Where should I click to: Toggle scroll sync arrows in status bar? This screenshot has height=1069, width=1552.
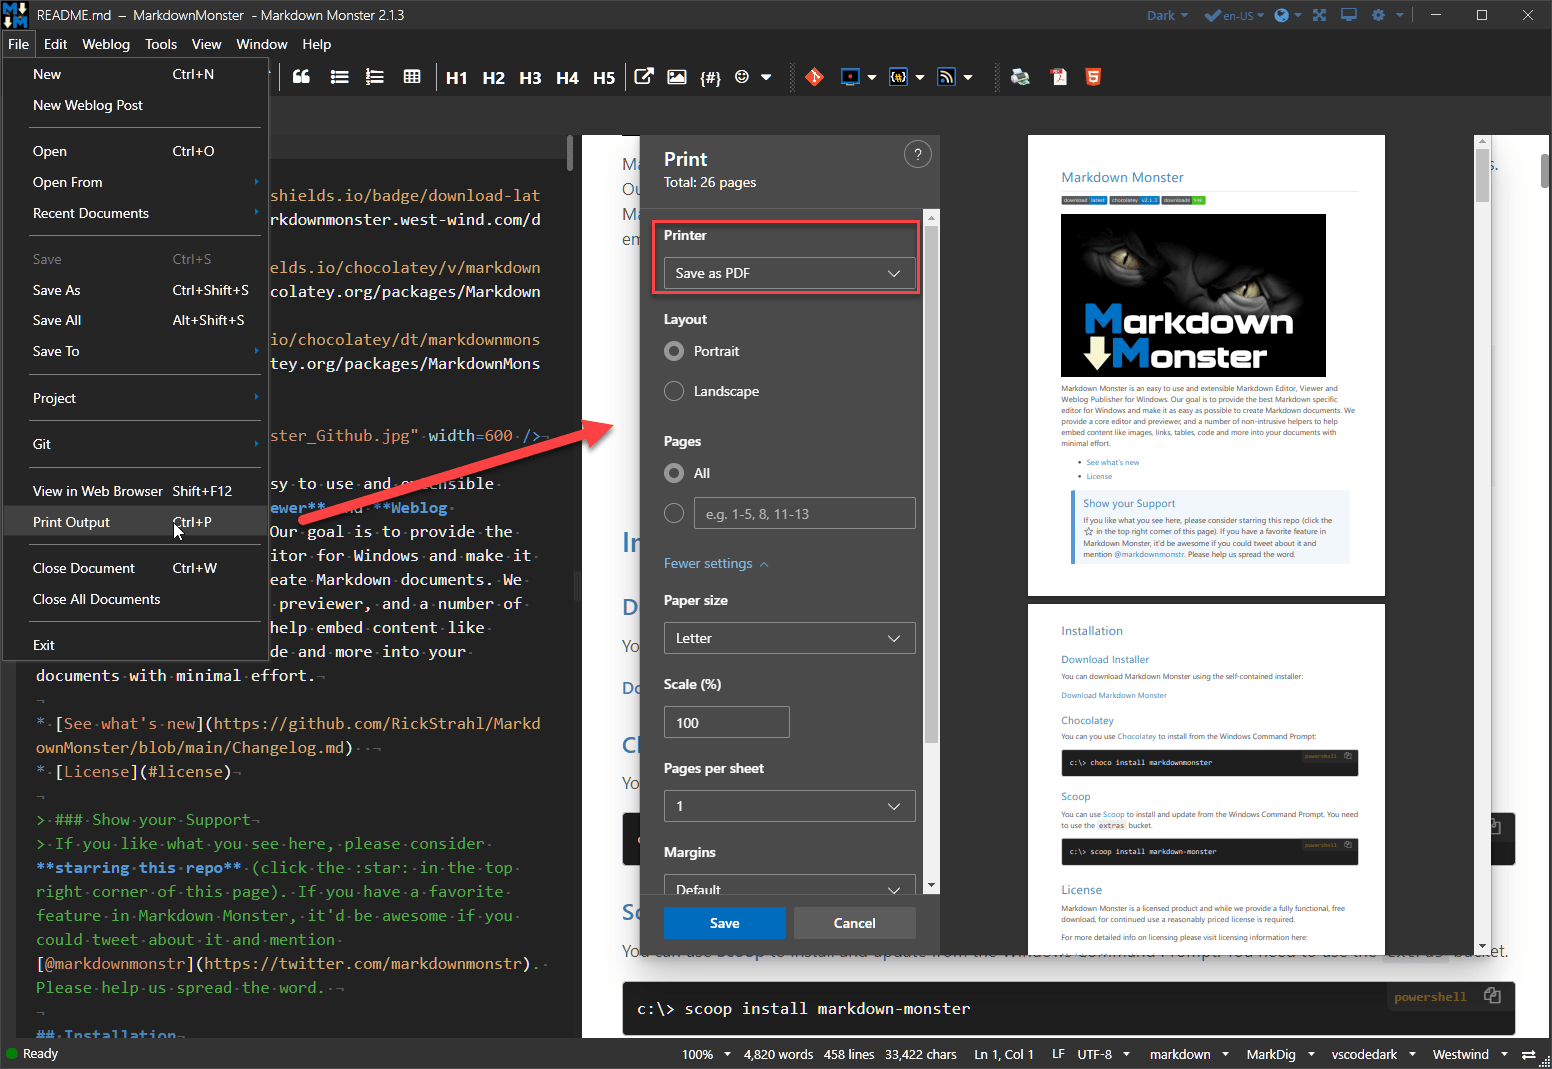tap(1528, 1054)
